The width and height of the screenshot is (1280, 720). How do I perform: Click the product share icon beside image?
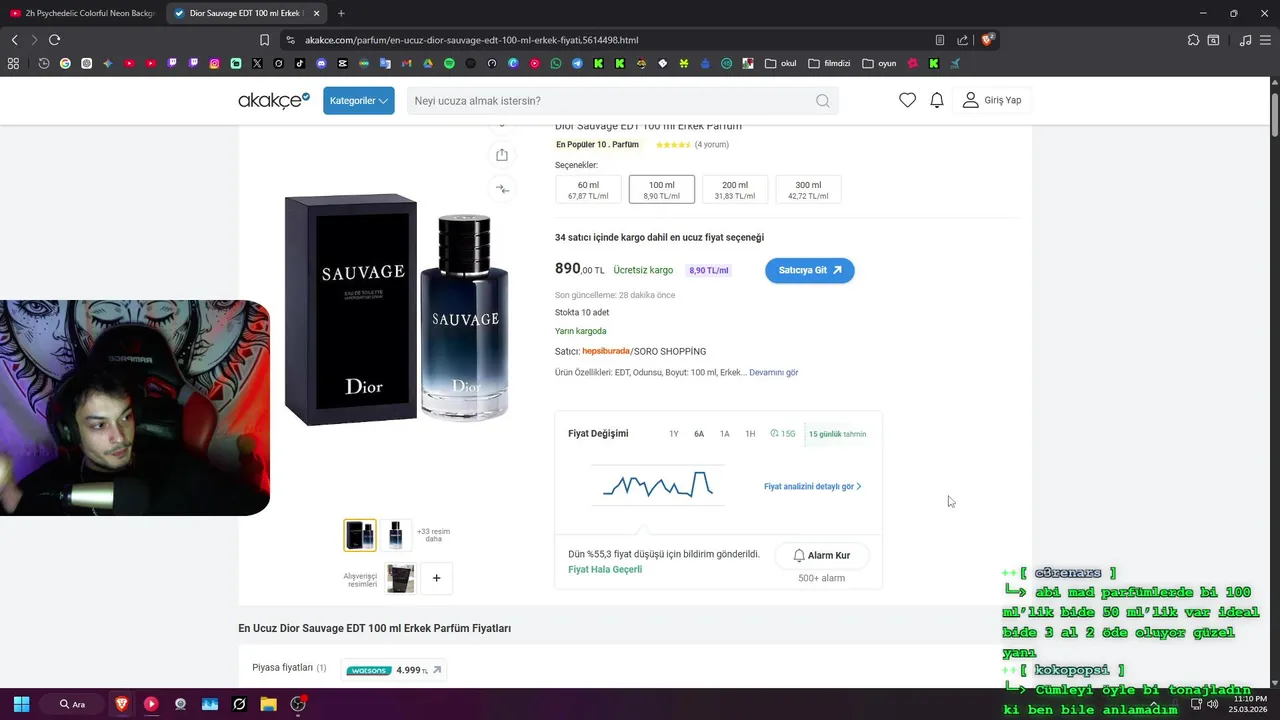coord(502,155)
